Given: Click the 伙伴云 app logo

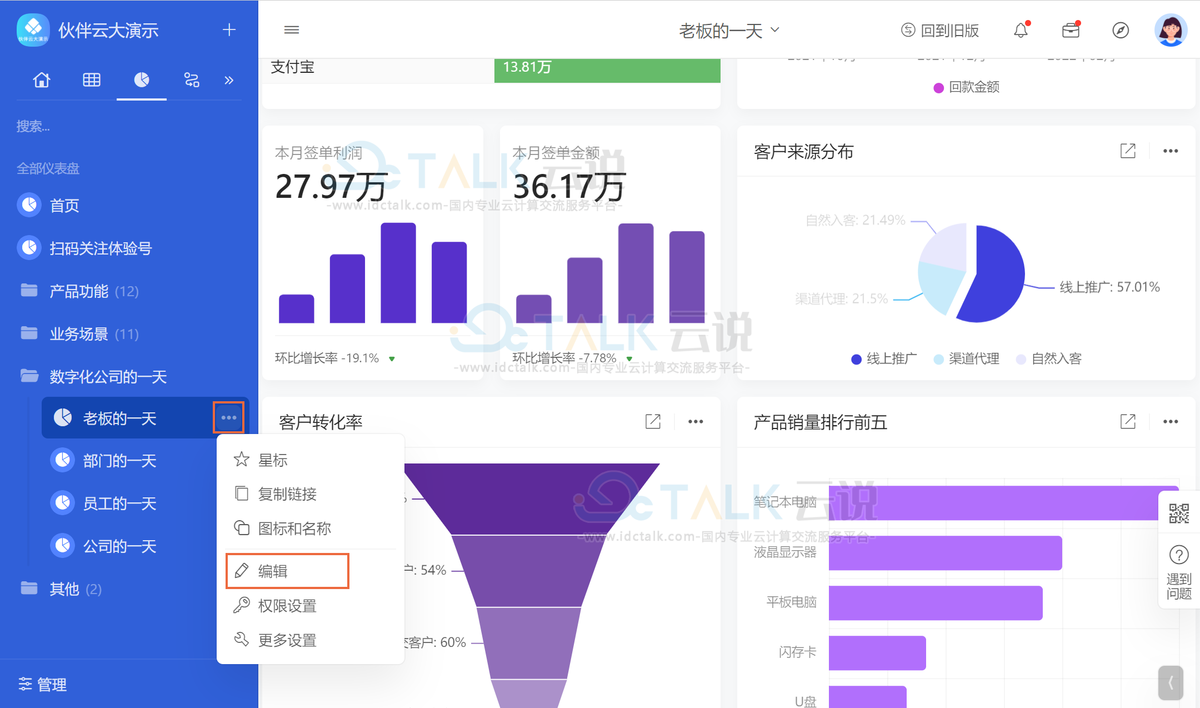Looking at the screenshot, I should point(33,30).
